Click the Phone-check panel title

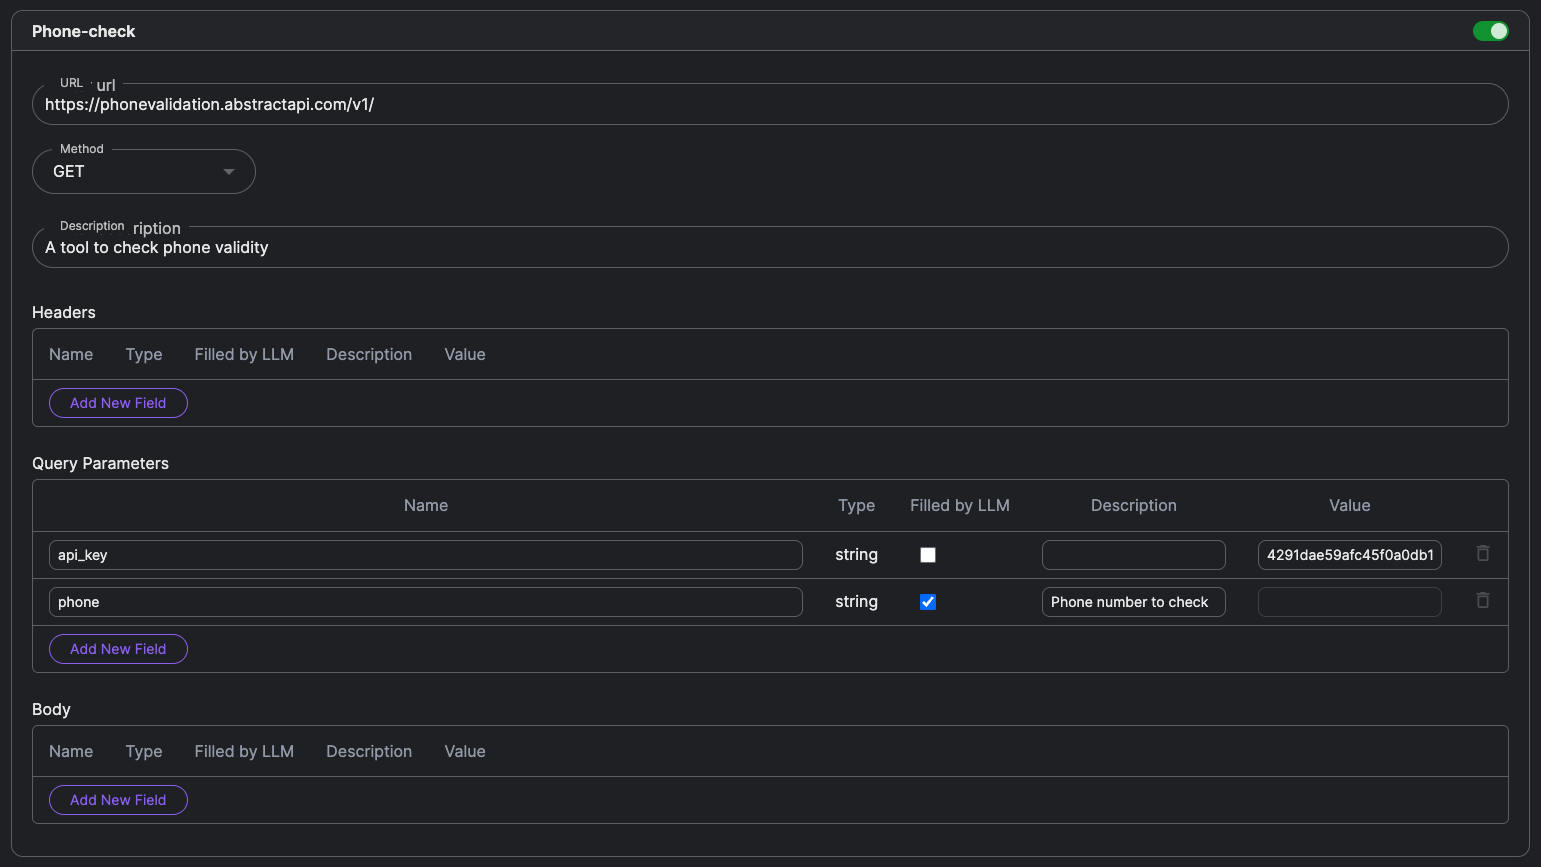coord(84,31)
